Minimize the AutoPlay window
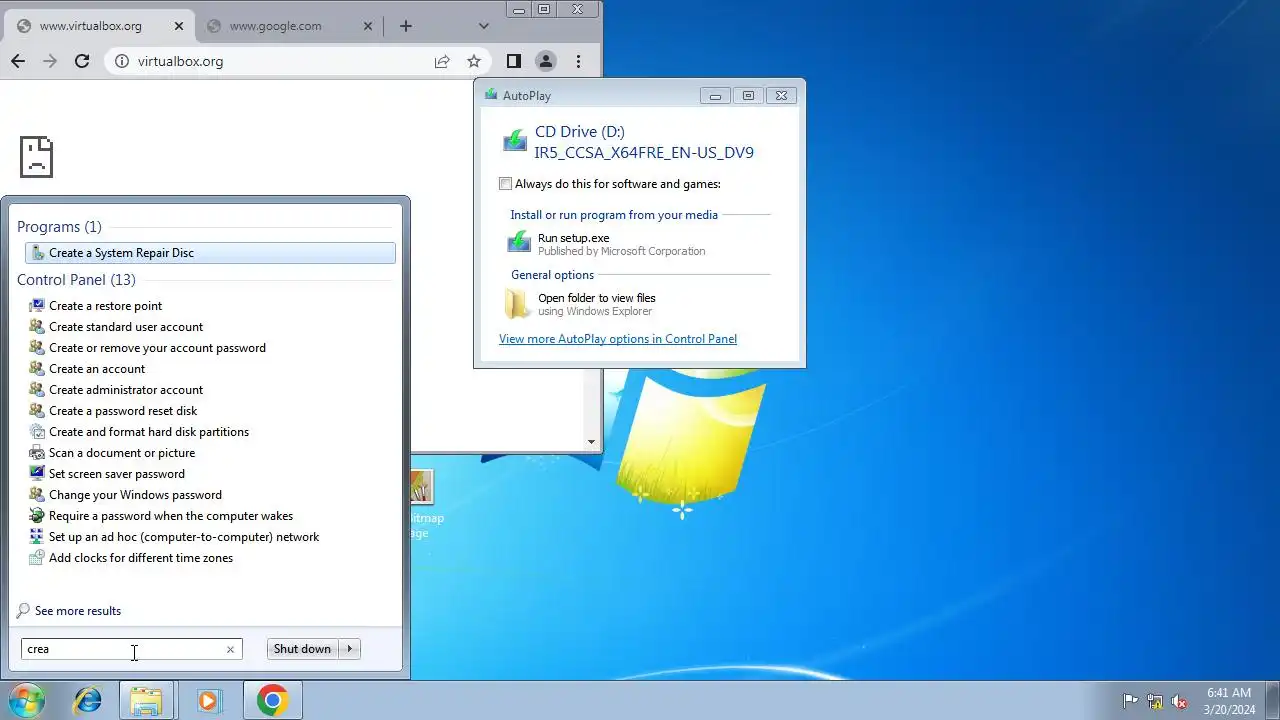The height and width of the screenshot is (720, 1280). pyautogui.click(x=715, y=96)
